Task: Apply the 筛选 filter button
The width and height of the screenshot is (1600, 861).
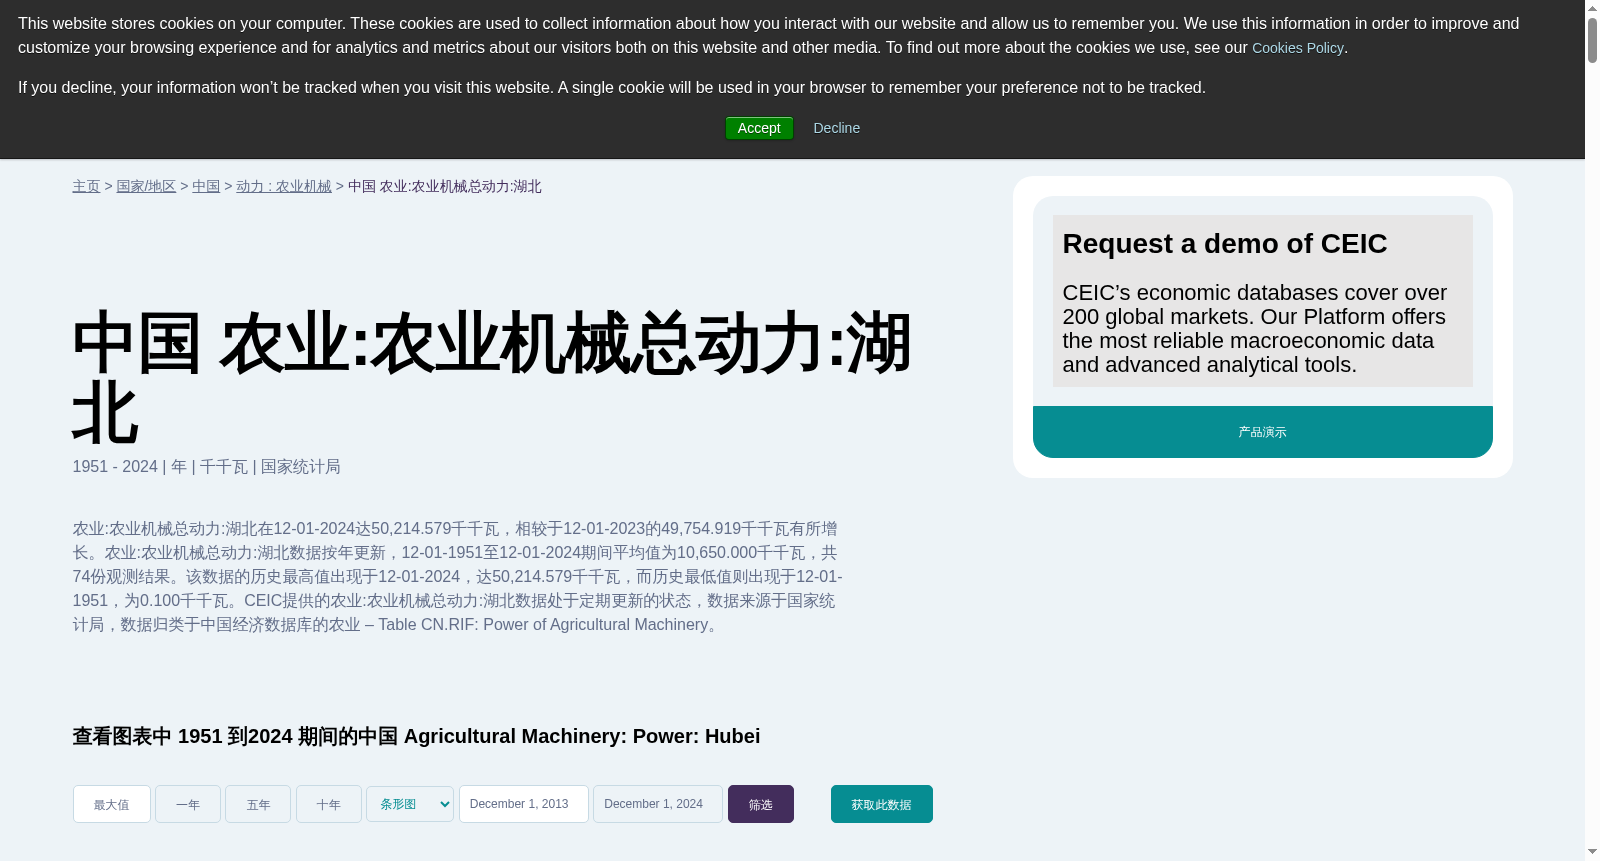Action: point(761,804)
